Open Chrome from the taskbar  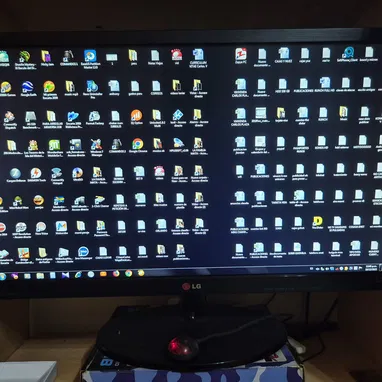tap(129, 273)
